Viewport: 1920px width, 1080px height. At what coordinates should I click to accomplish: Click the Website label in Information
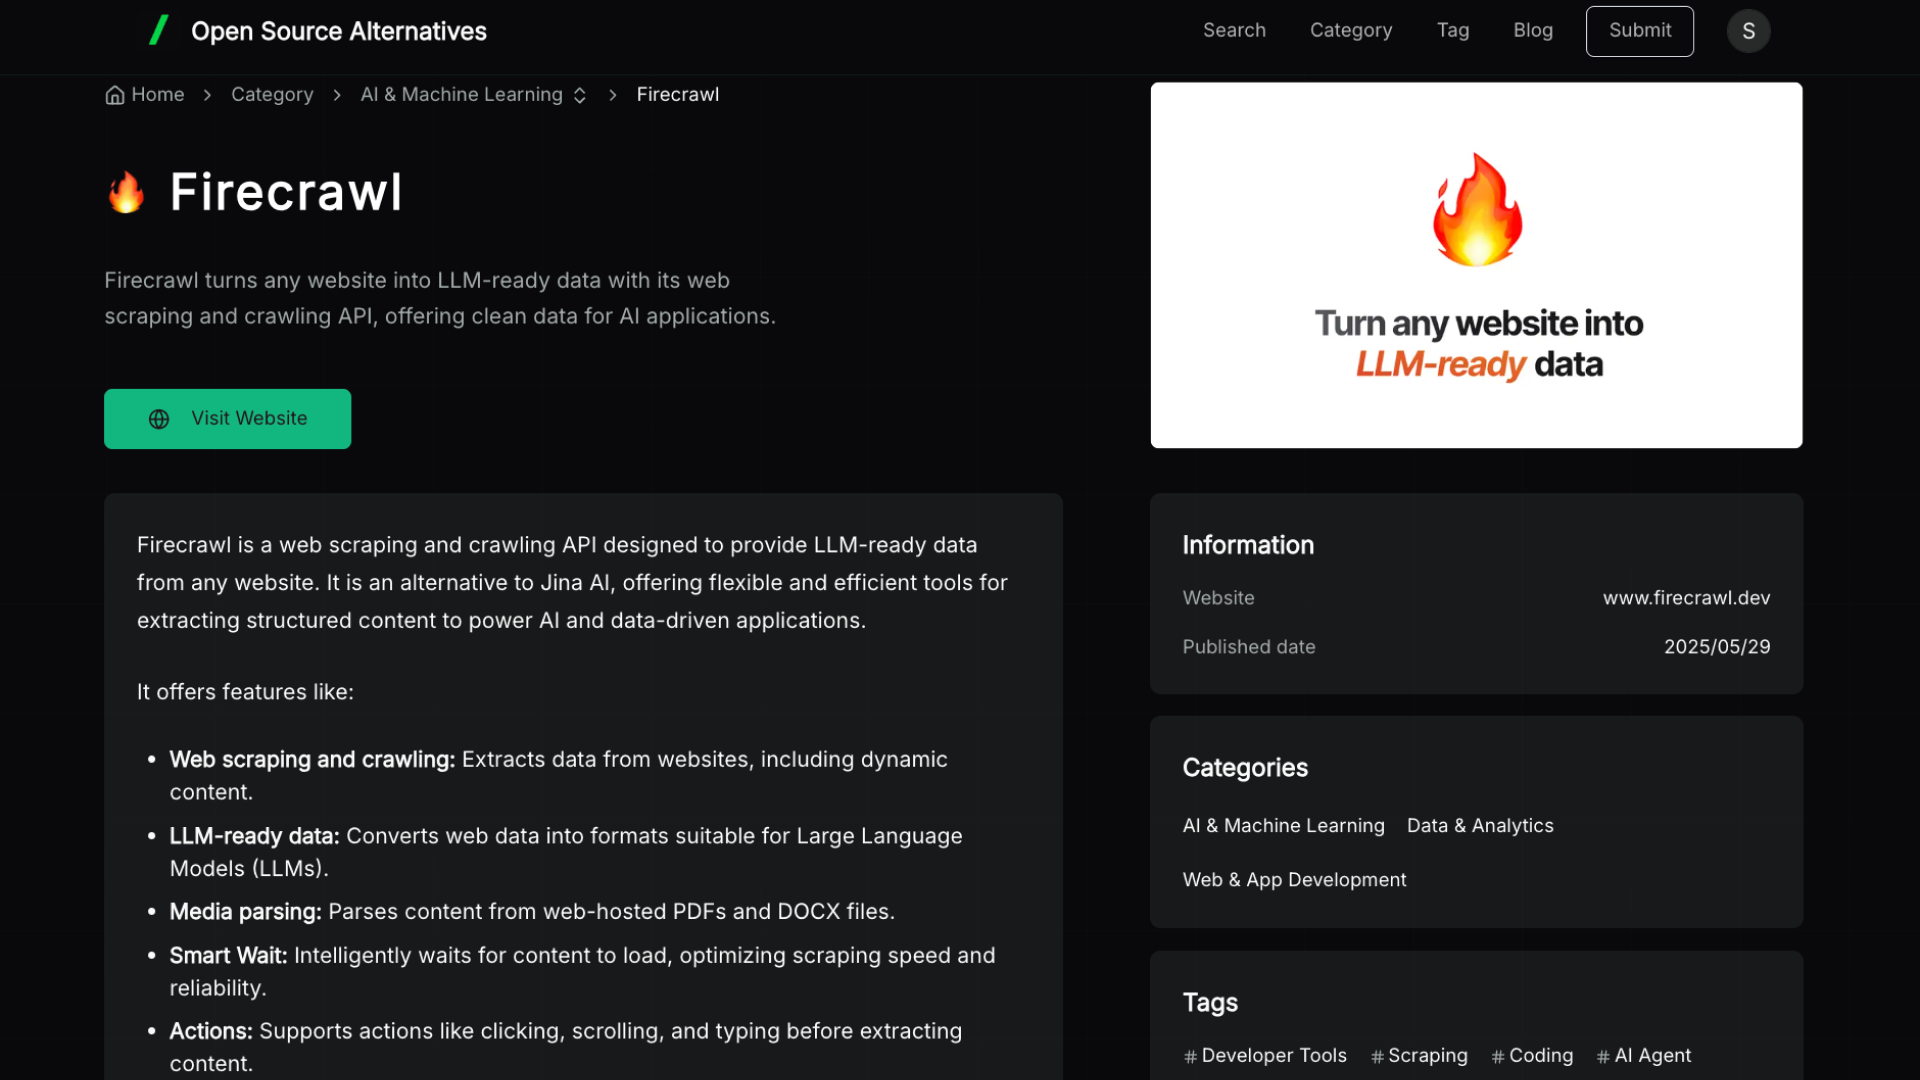click(x=1218, y=598)
